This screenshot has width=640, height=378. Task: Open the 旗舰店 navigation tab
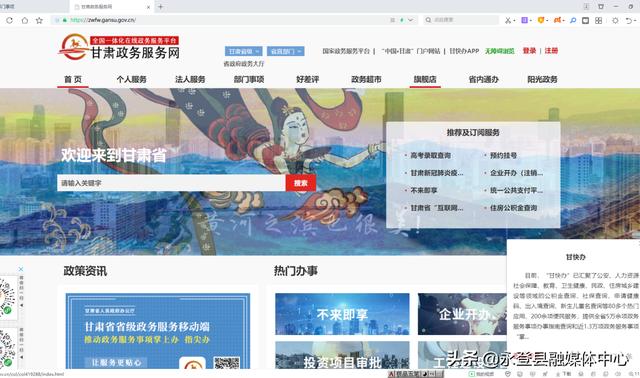[425, 79]
